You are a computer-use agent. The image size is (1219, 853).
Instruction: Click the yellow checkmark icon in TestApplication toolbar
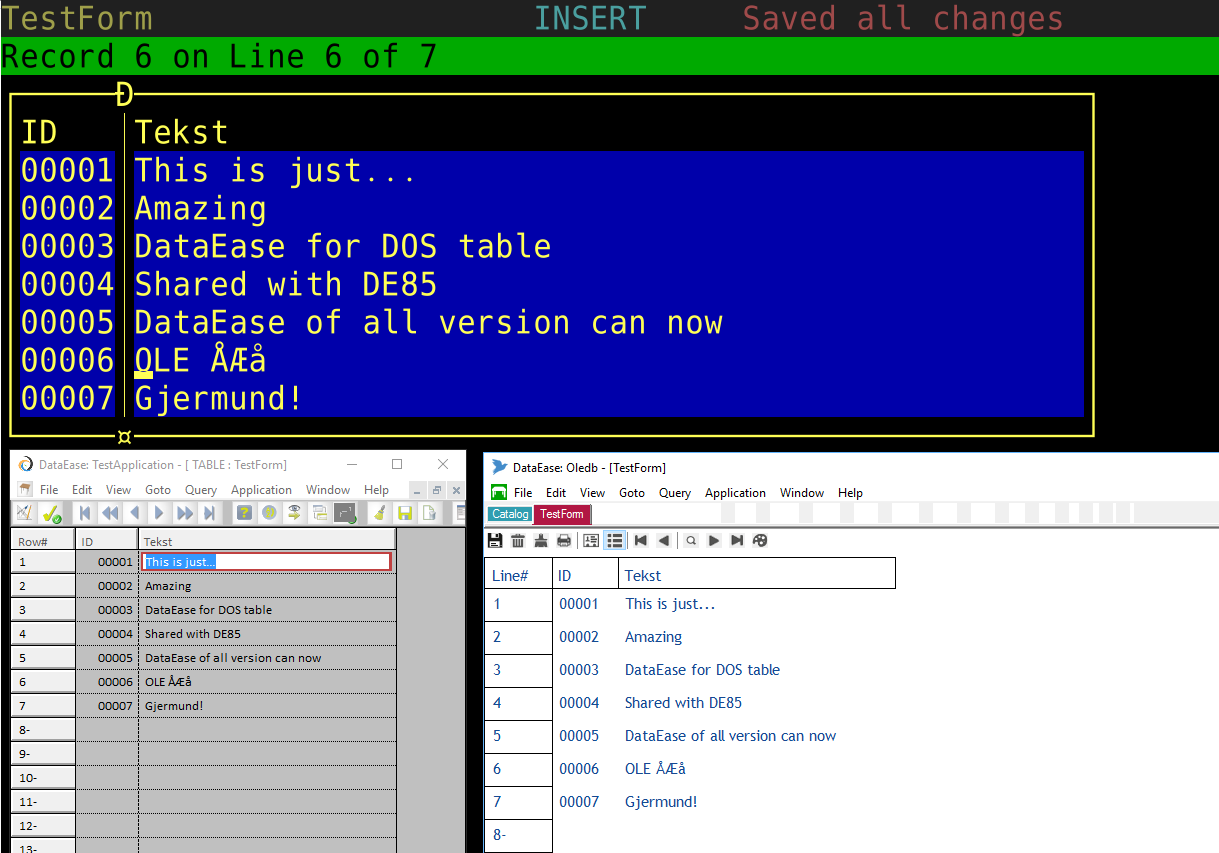51,513
